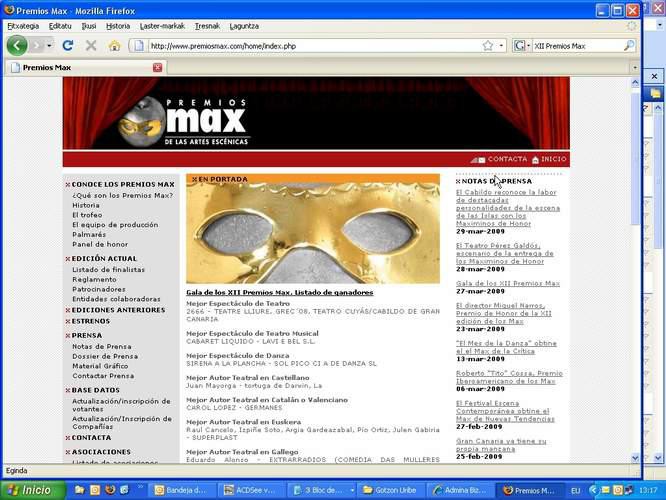Click the golden mask En Portada image
This screenshot has width=666, height=500.
click(x=313, y=233)
